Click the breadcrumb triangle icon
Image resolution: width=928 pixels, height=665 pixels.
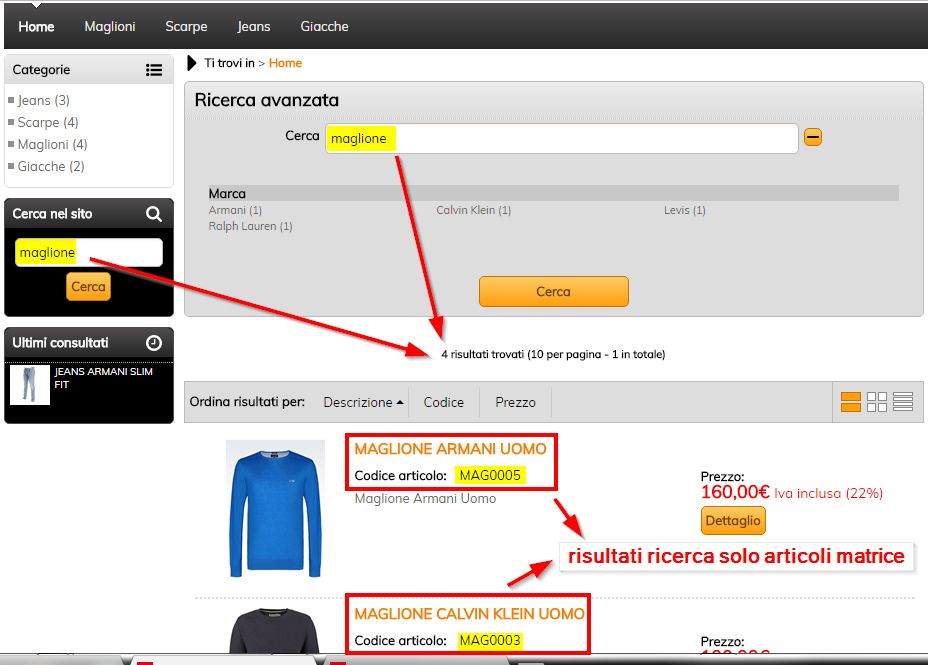click(x=191, y=63)
